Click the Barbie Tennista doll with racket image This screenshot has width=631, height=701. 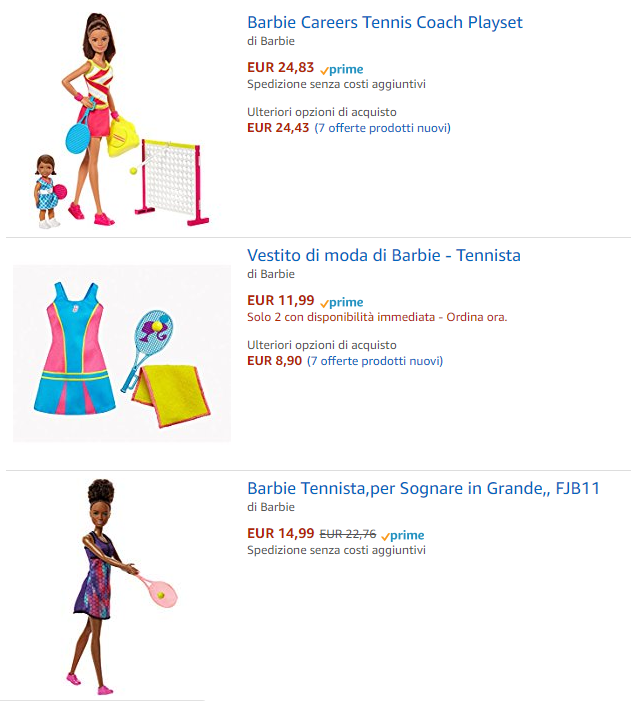coord(122,587)
